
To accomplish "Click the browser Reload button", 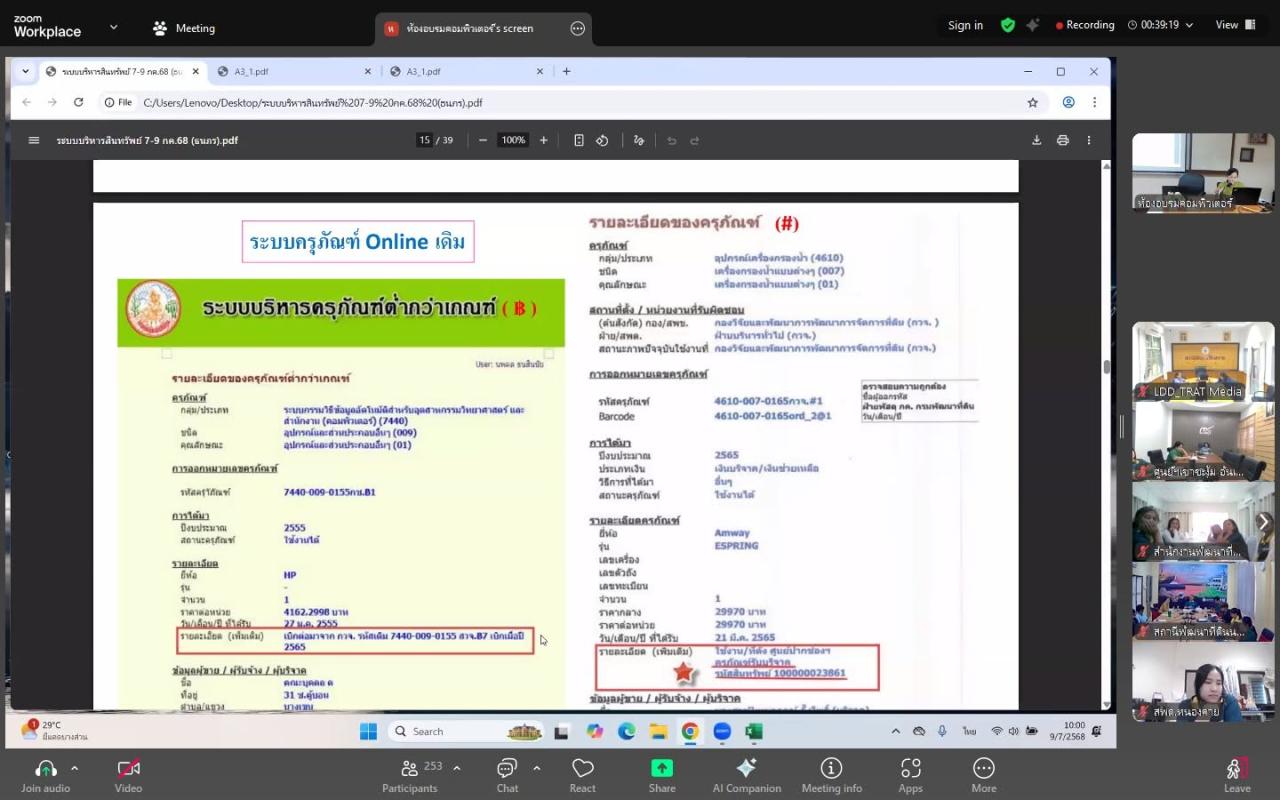I will coord(78,102).
